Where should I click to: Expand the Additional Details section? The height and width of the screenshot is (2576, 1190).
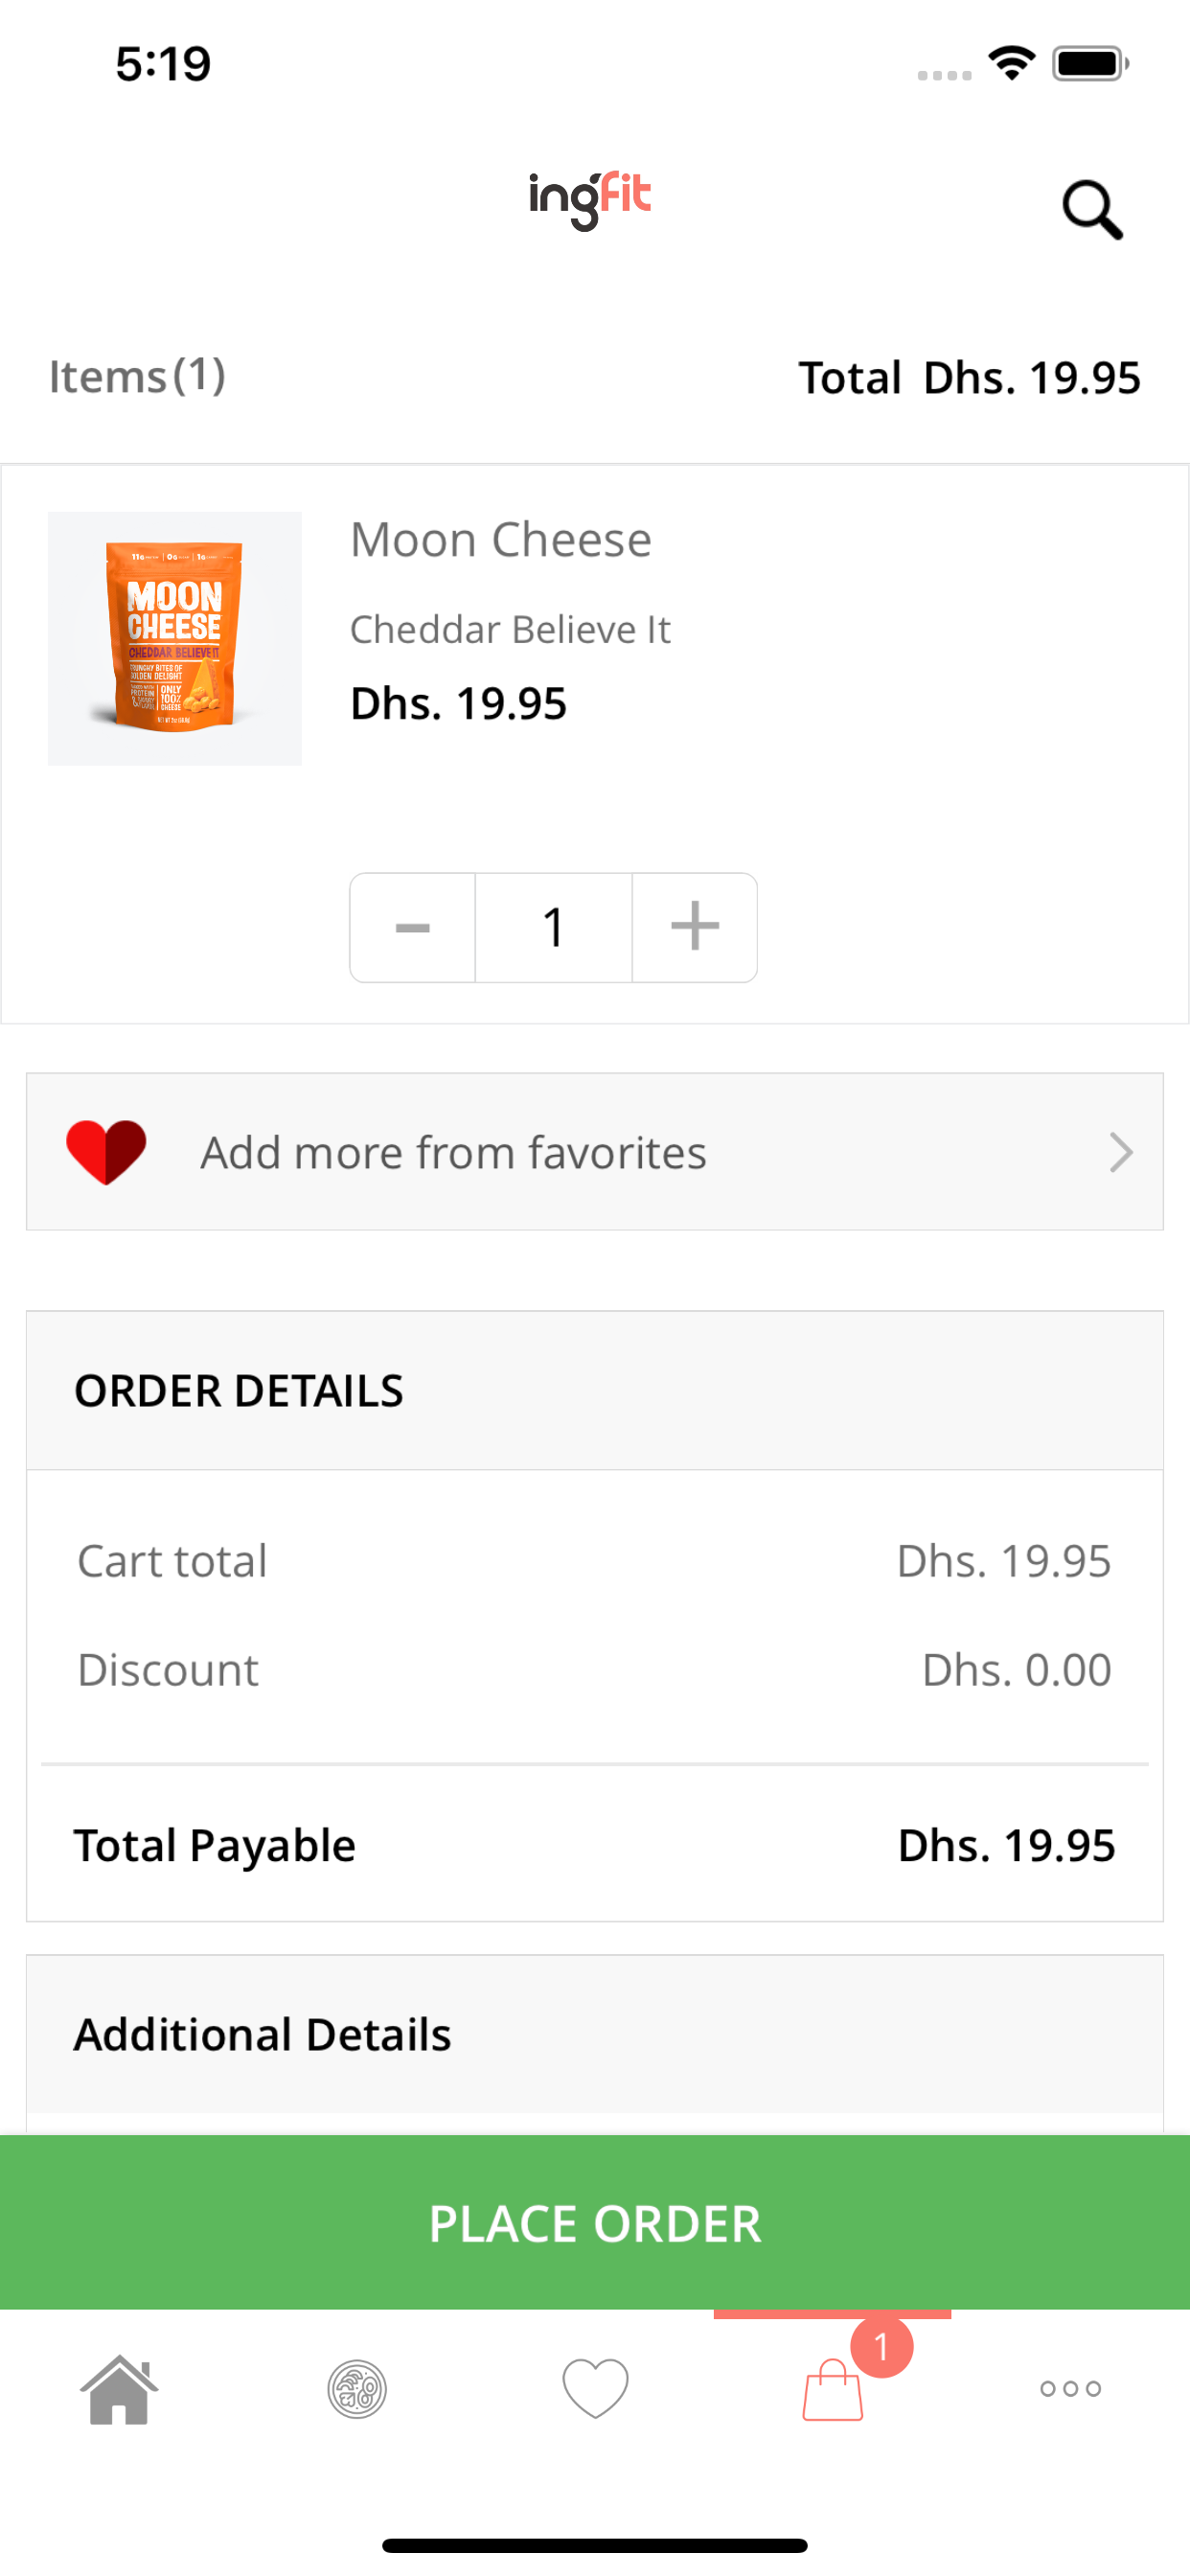(x=594, y=2034)
